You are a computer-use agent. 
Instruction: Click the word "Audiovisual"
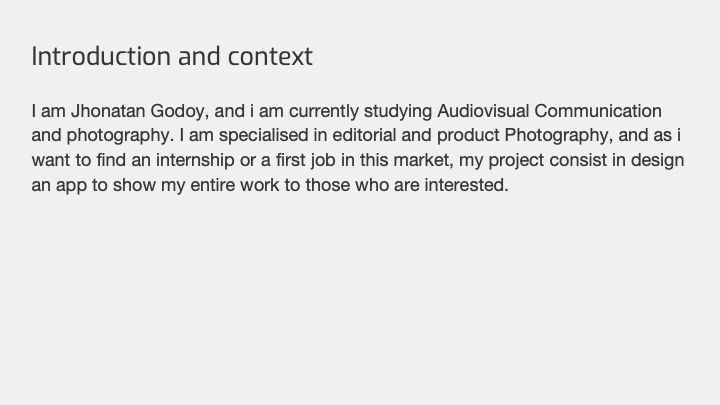click(x=483, y=111)
